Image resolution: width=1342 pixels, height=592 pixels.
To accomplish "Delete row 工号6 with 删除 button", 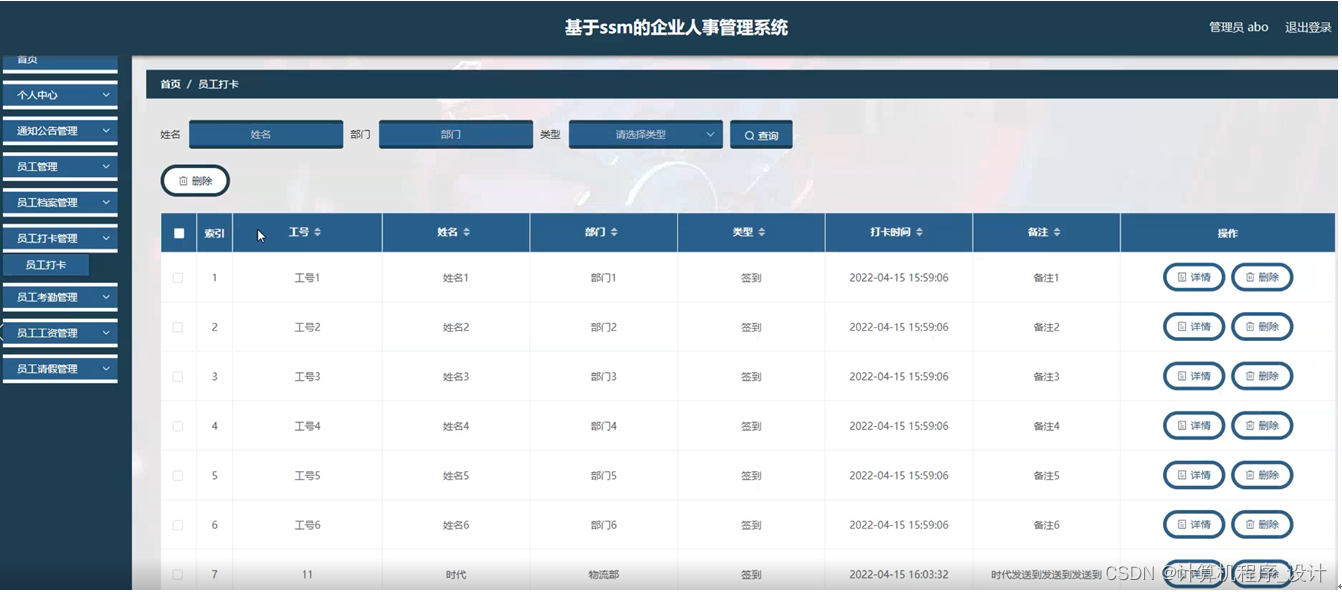I will [x=1262, y=524].
